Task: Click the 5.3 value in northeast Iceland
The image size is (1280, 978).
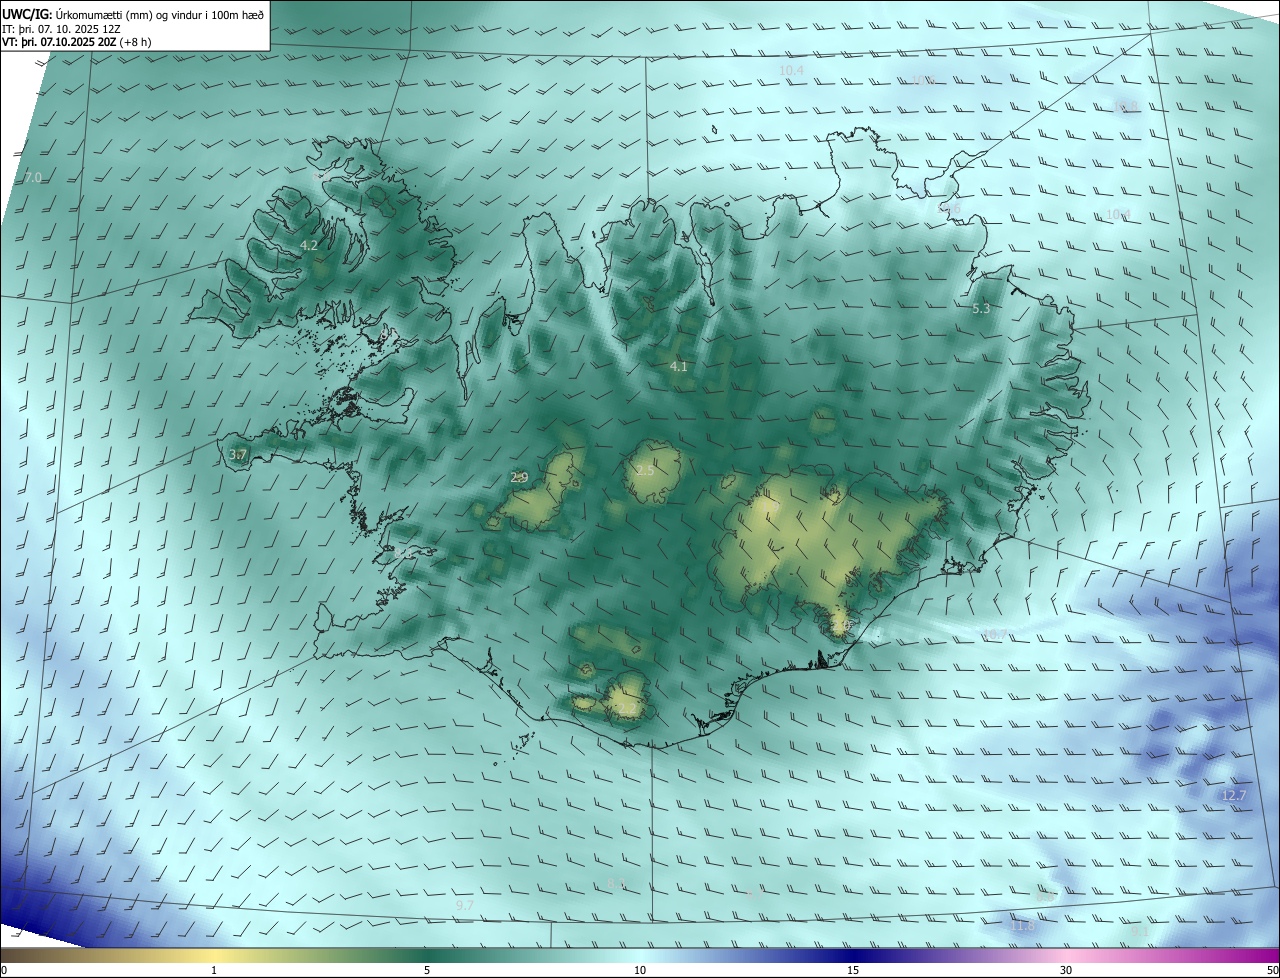Action: 981,309
